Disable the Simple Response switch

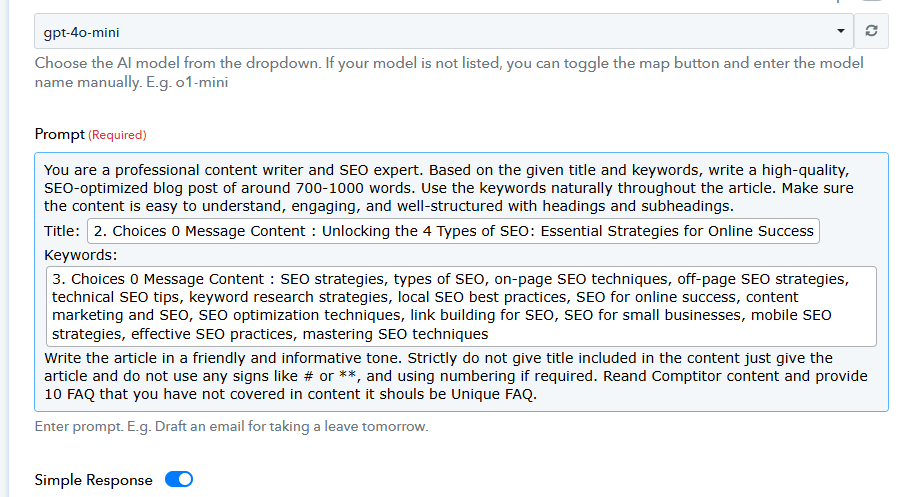[x=179, y=479]
